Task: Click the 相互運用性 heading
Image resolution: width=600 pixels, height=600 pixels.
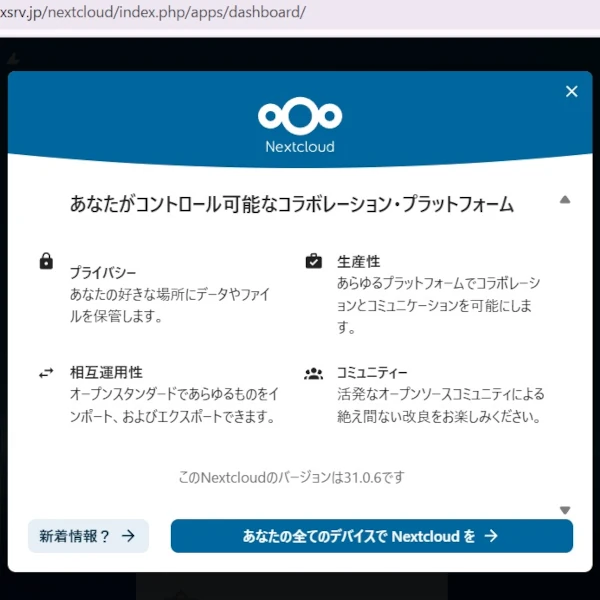Action: [x=106, y=372]
